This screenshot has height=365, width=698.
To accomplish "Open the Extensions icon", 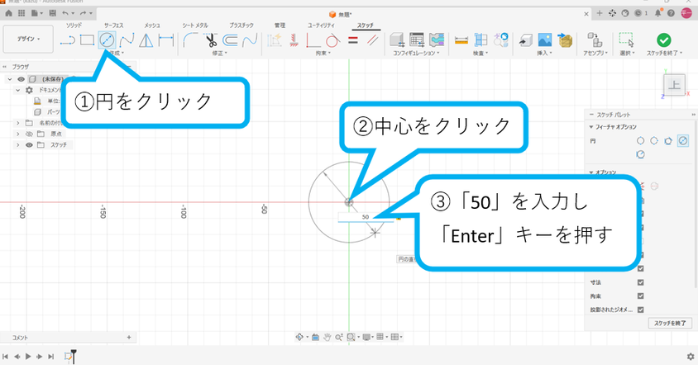I will pyautogui.click(x=612, y=13).
